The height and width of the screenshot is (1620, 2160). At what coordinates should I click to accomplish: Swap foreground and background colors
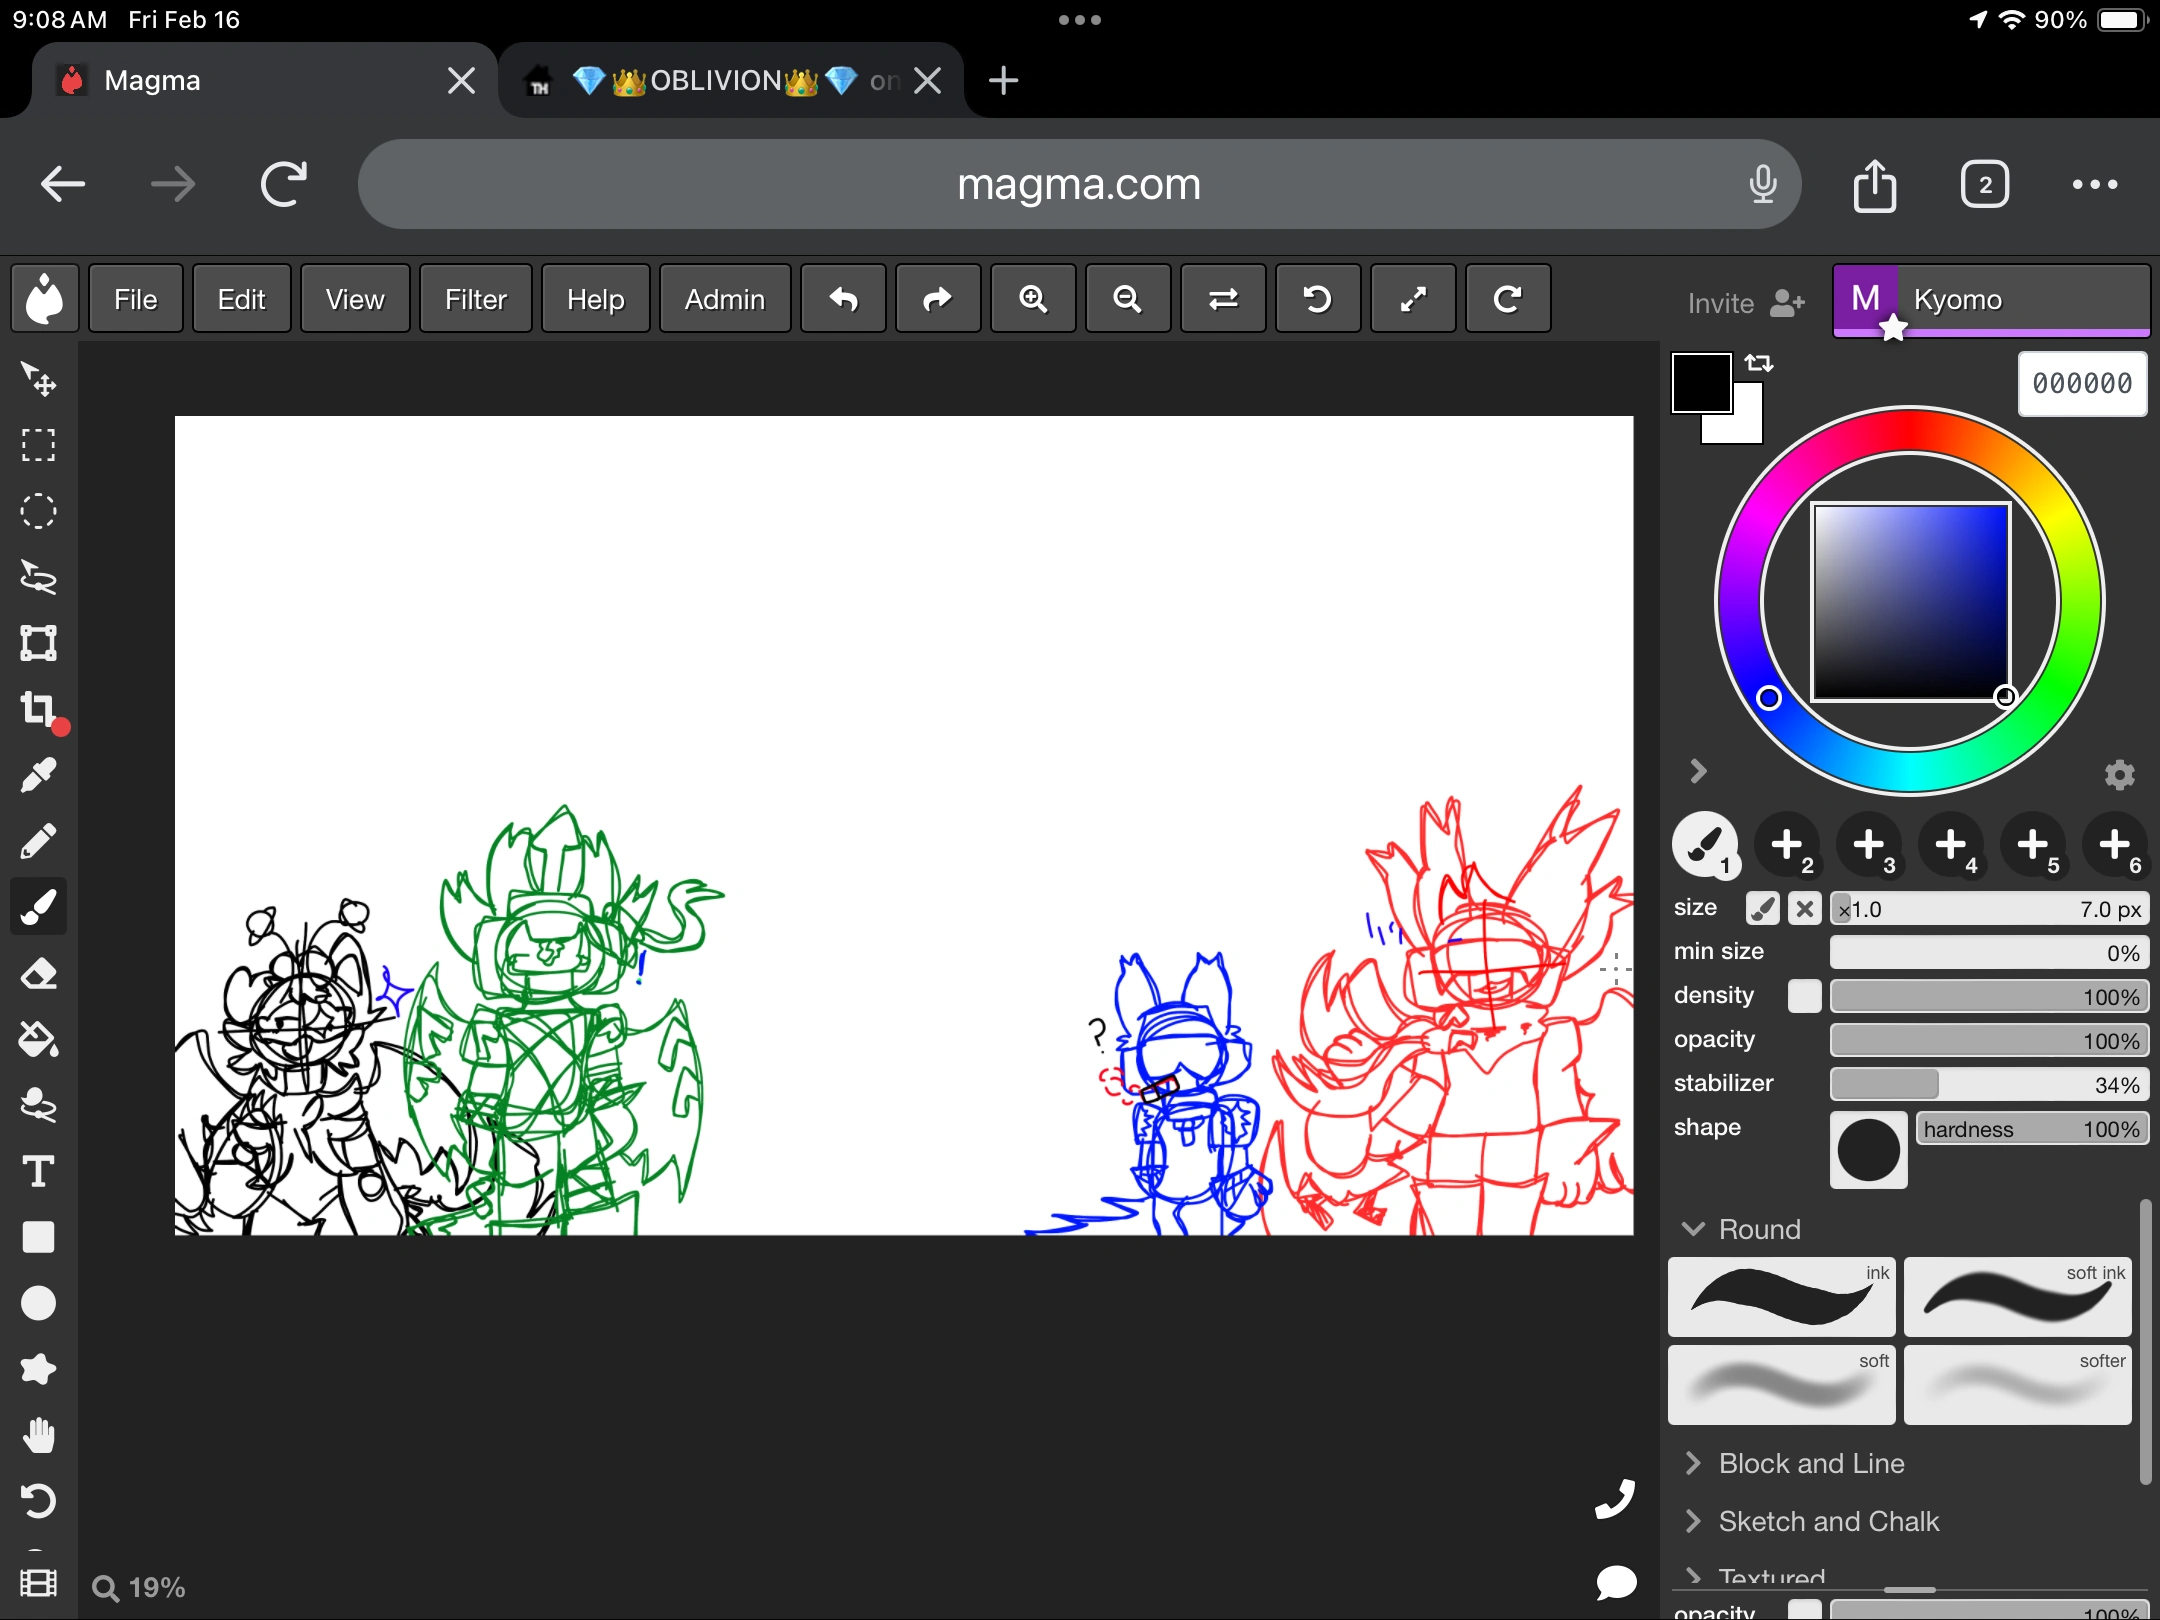(1759, 363)
